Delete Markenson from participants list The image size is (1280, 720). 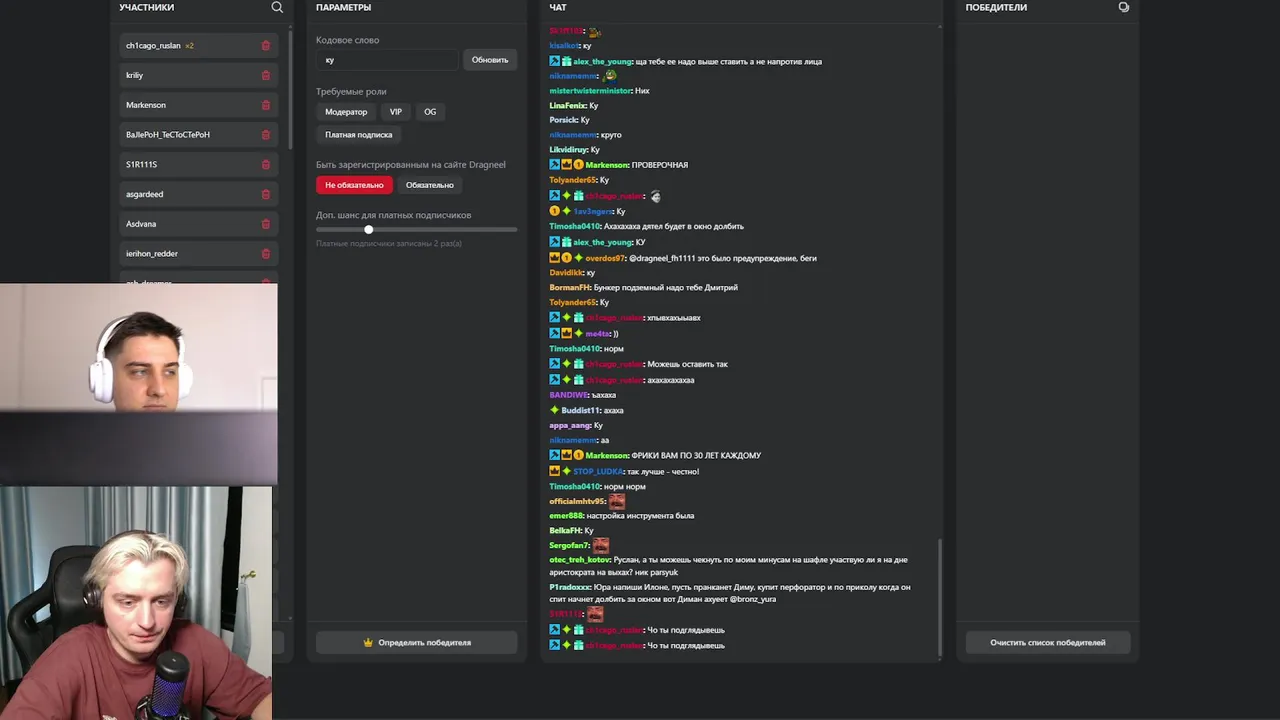click(x=265, y=105)
